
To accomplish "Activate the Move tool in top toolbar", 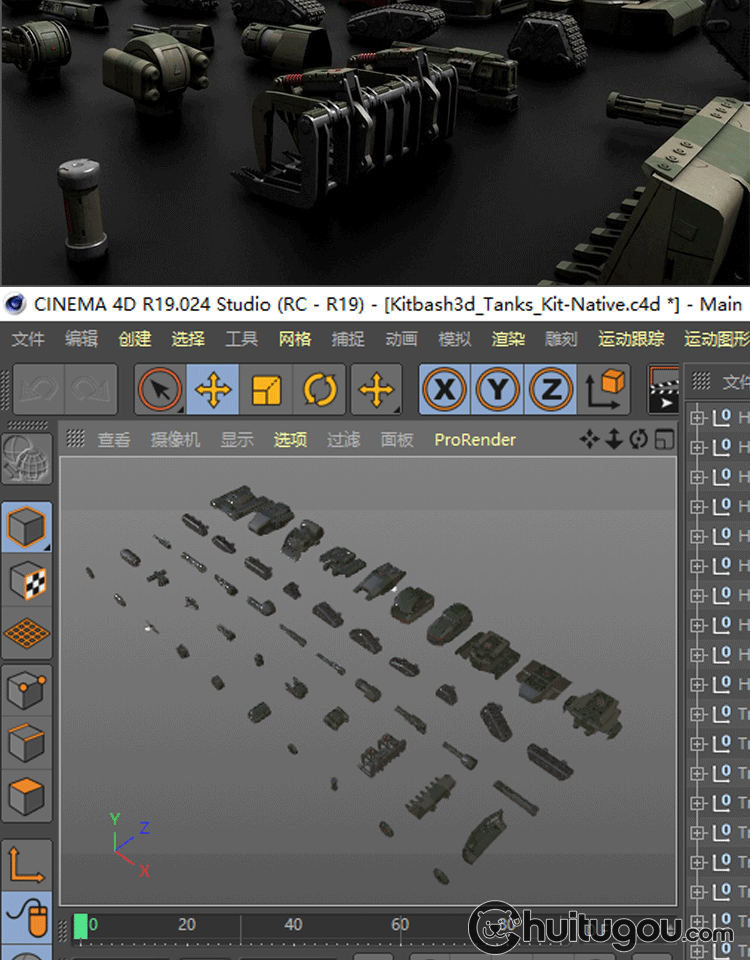I will [x=213, y=390].
